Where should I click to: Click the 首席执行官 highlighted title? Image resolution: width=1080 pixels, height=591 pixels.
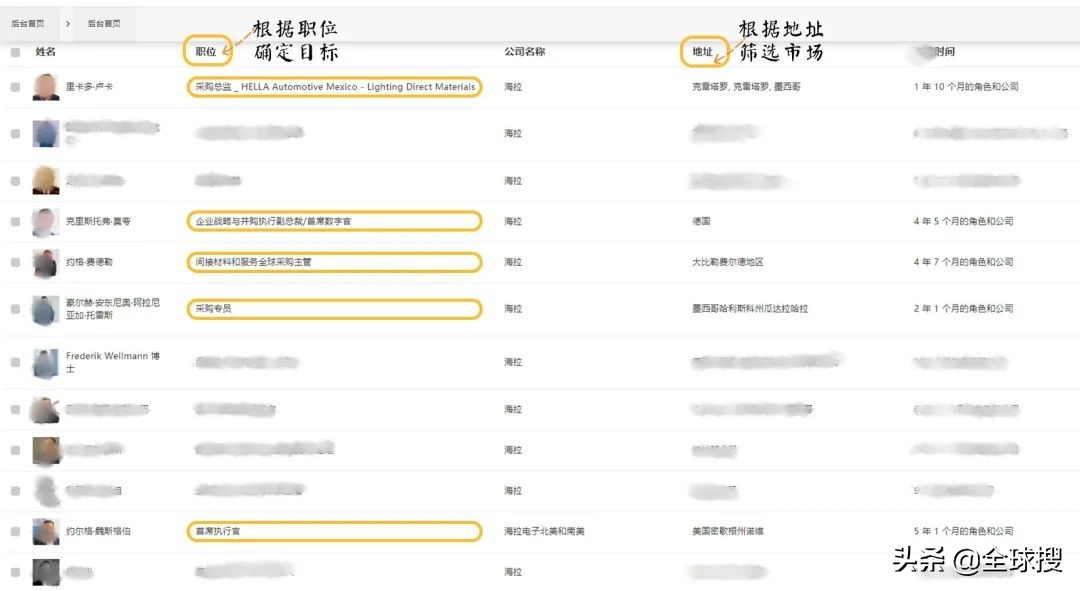(219, 530)
